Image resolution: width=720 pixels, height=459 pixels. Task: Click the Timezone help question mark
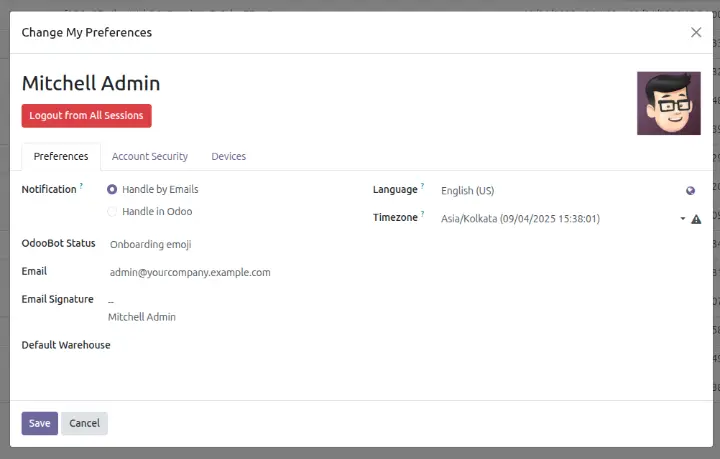click(422, 214)
